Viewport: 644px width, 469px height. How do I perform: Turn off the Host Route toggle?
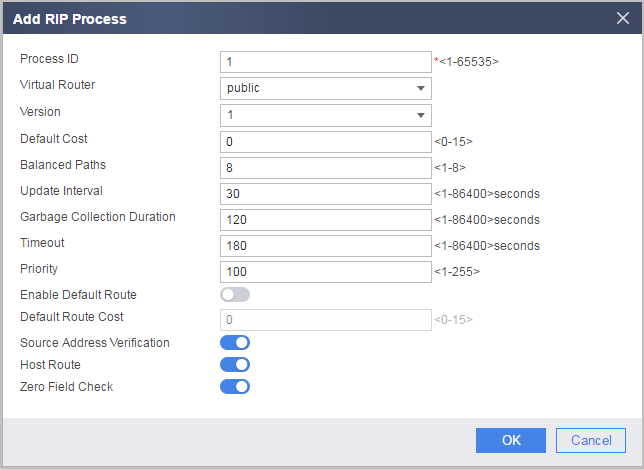coord(235,365)
